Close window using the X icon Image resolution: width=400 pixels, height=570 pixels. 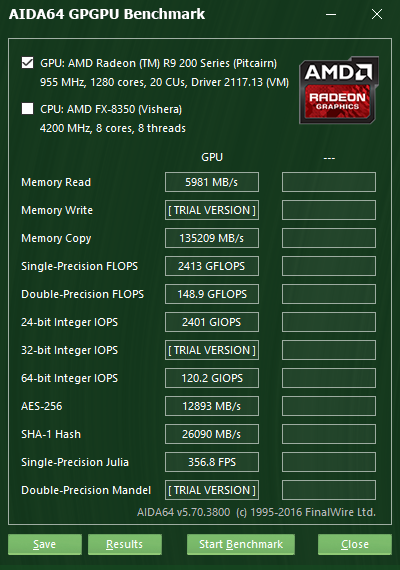tap(377, 14)
